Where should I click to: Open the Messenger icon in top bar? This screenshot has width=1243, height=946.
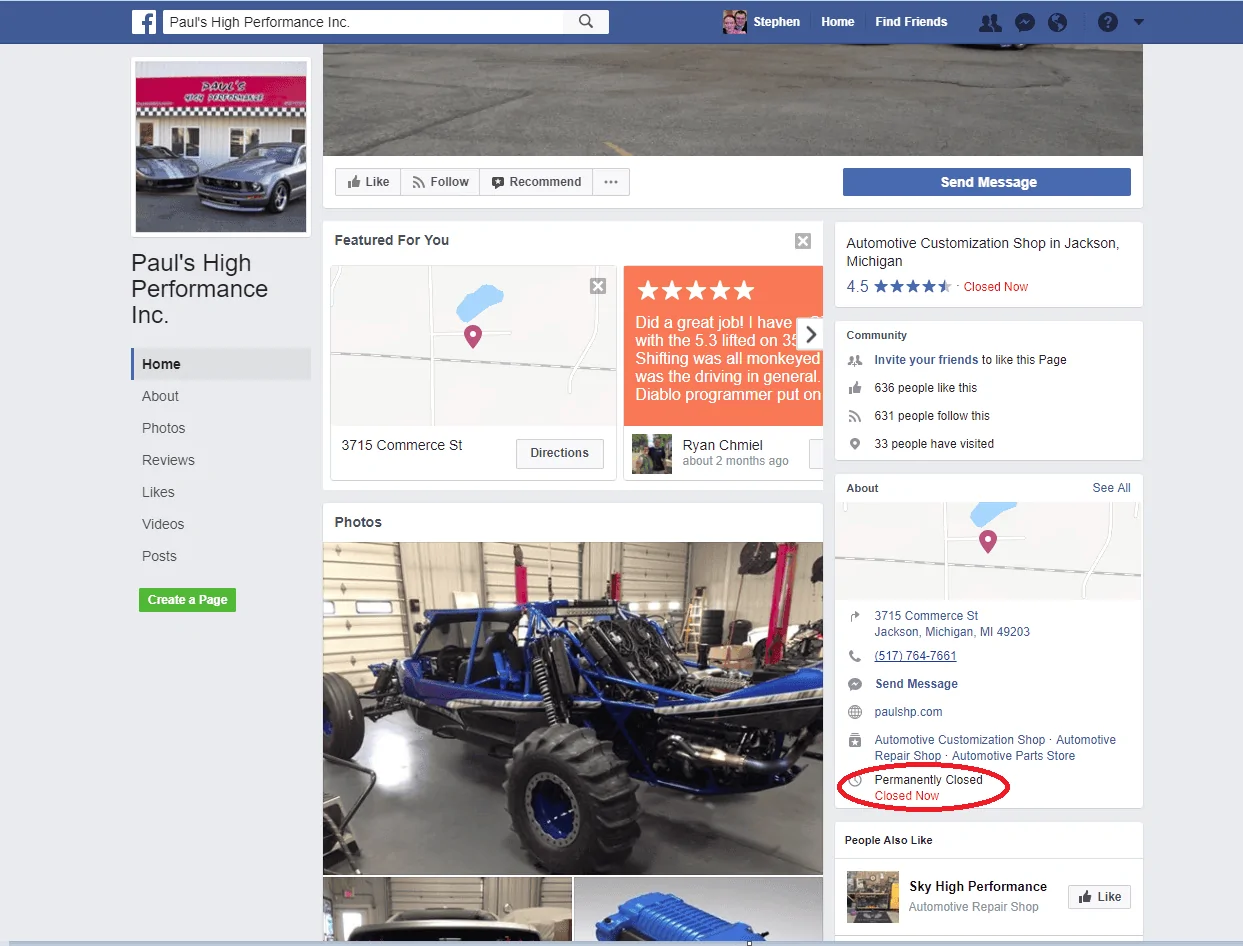(x=1024, y=22)
